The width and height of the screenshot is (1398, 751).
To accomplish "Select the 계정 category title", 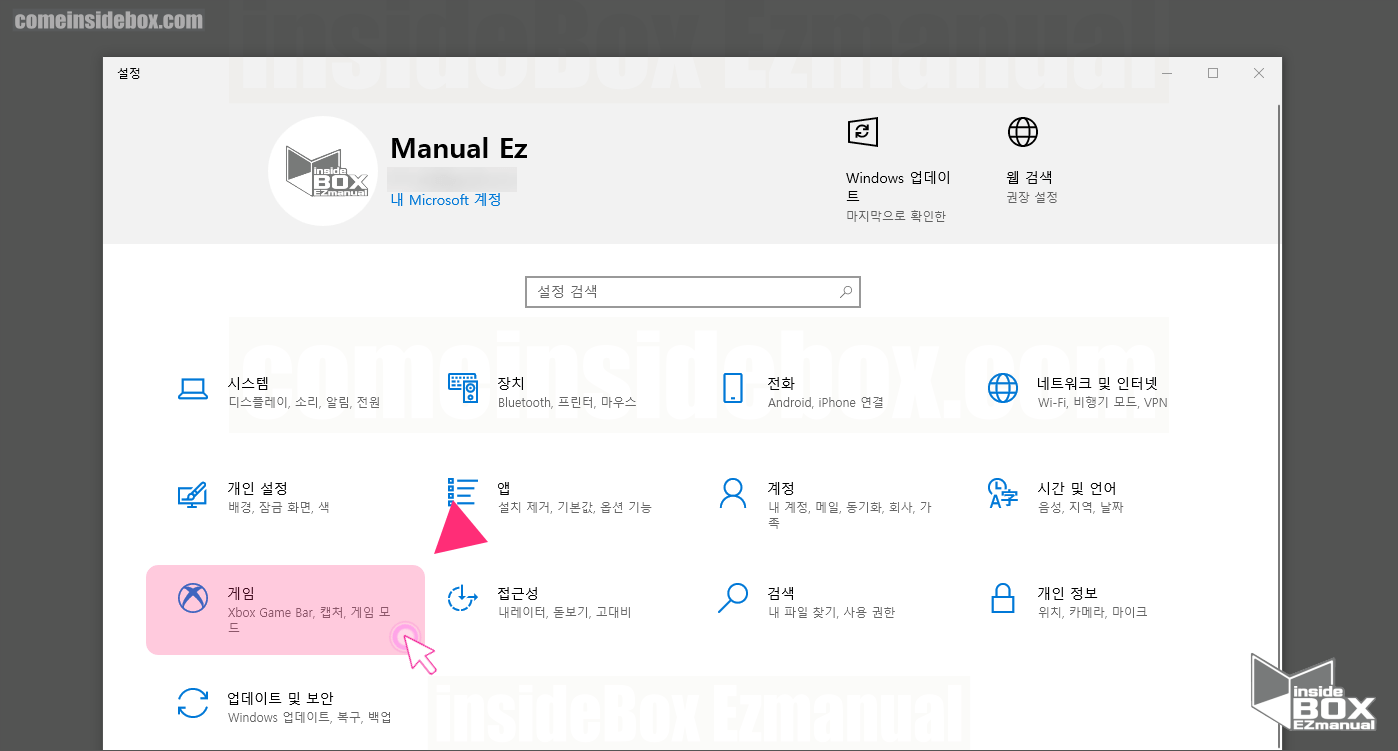I will coord(781,488).
